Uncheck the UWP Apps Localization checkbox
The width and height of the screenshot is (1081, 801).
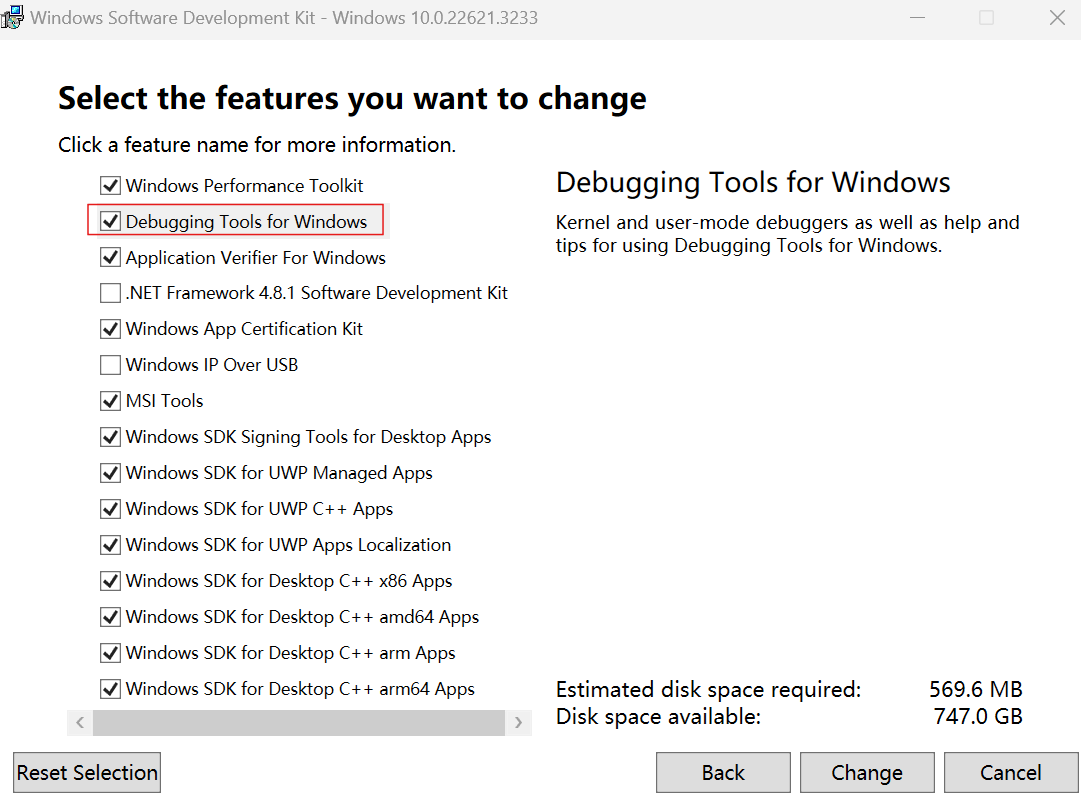pyautogui.click(x=110, y=545)
